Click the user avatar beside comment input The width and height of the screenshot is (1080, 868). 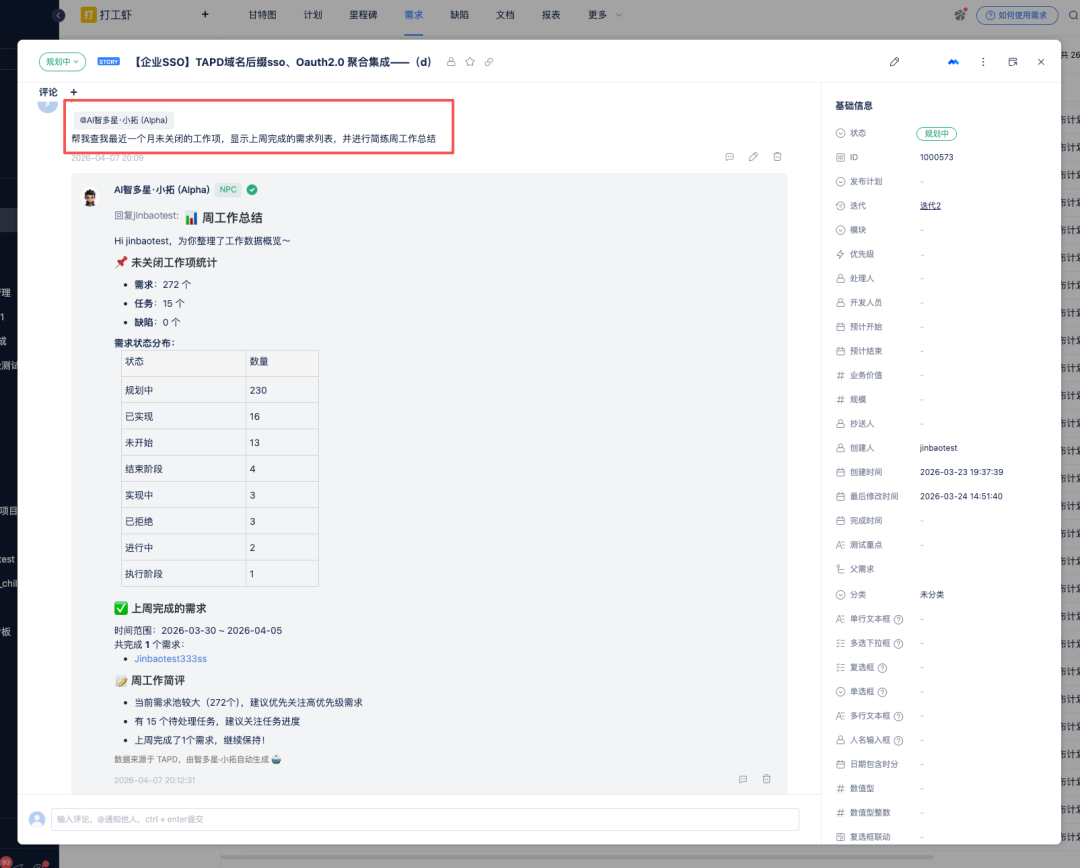click(37, 819)
